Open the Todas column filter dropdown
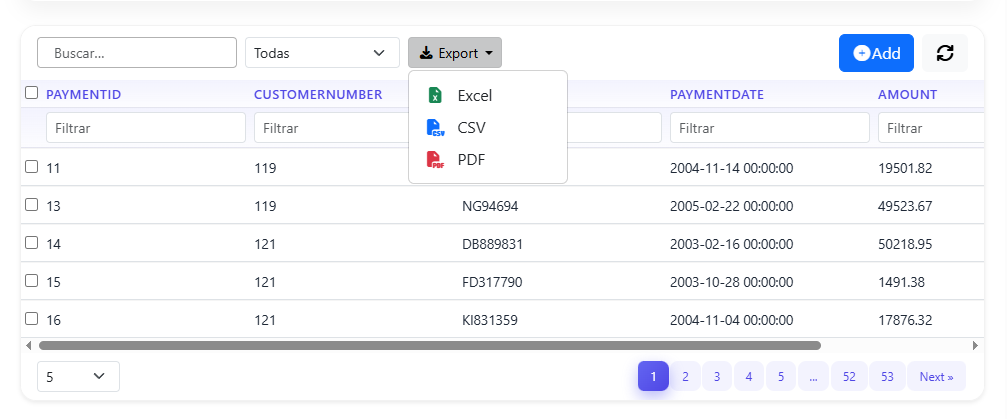 click(x=322, y=53)
